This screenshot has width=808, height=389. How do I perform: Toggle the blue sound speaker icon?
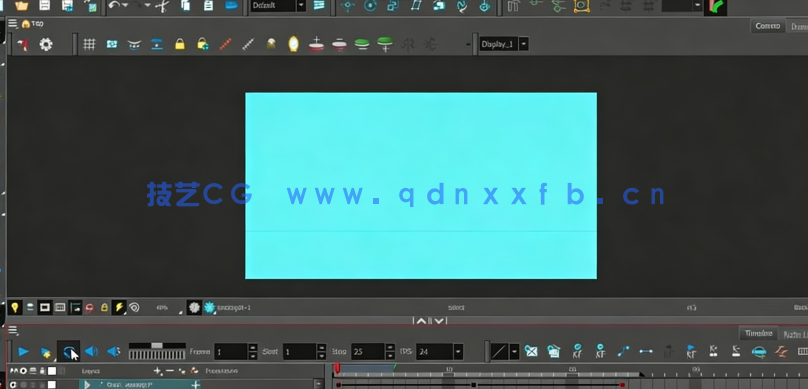[x=91, y=352]
